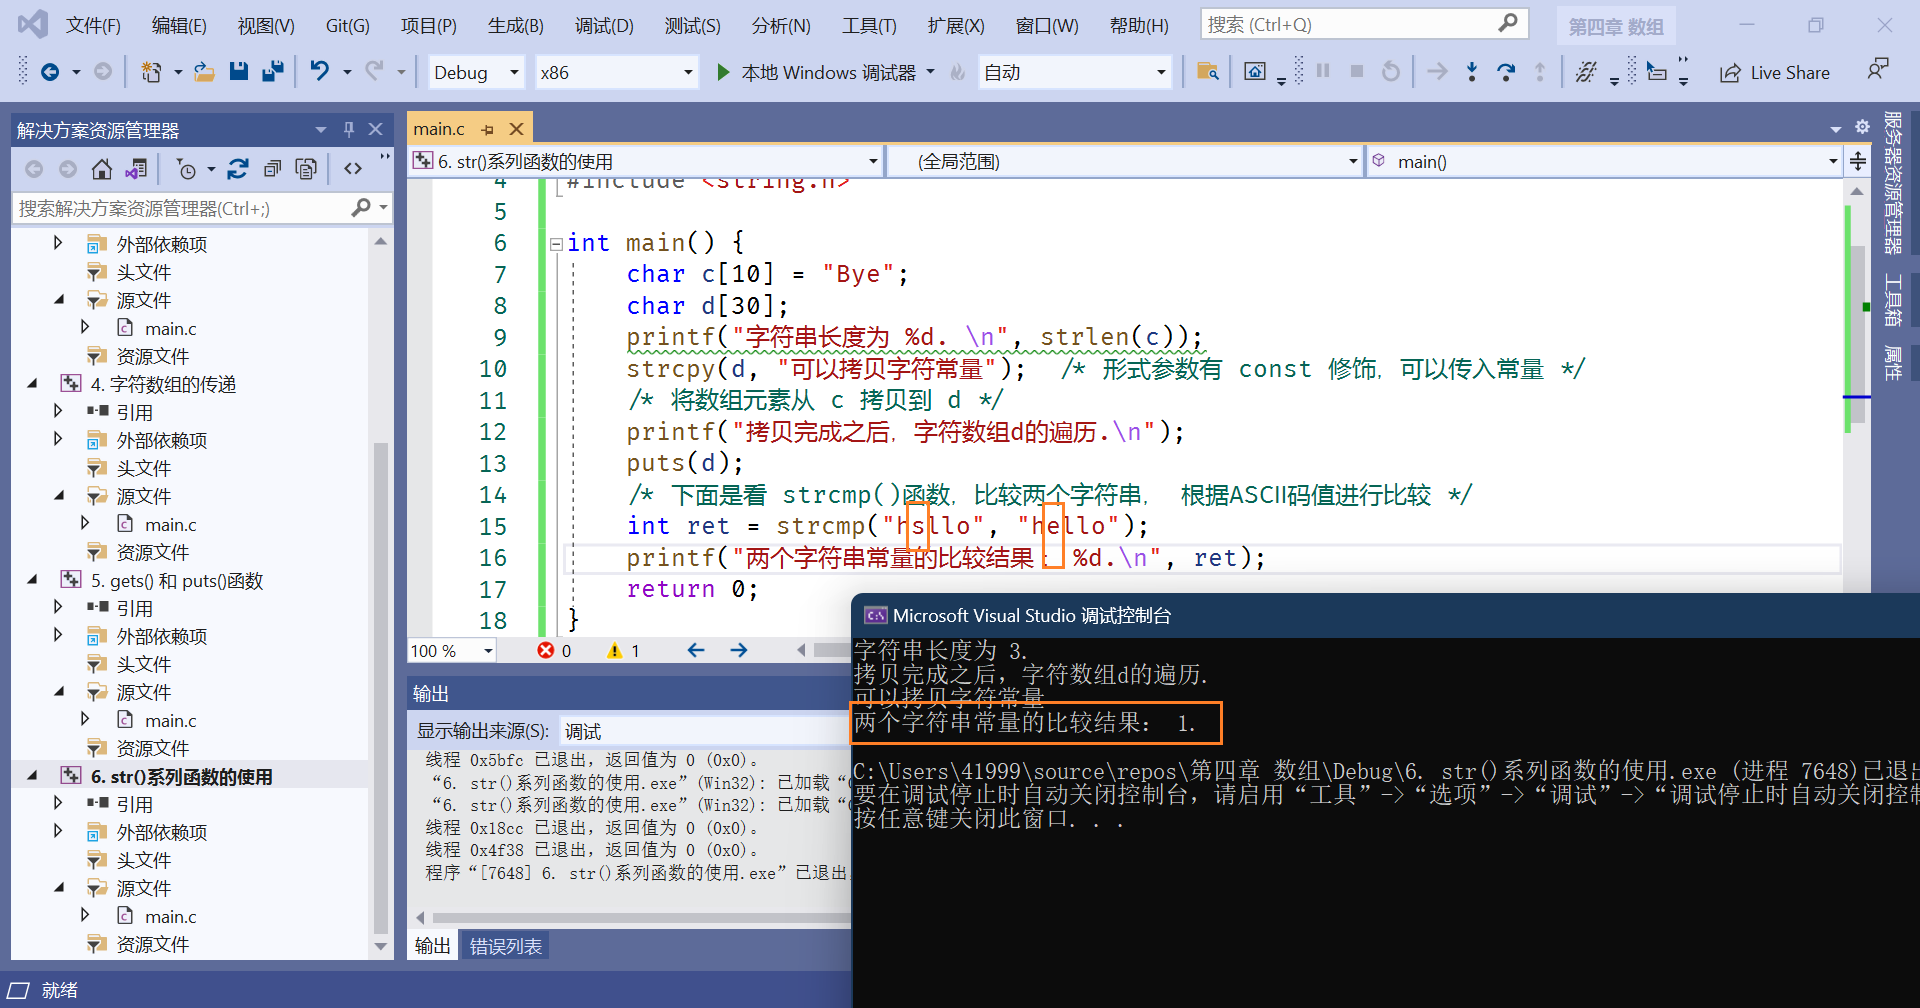Click the feedback person icon

pyautogui.click(x=1878, y=70)
